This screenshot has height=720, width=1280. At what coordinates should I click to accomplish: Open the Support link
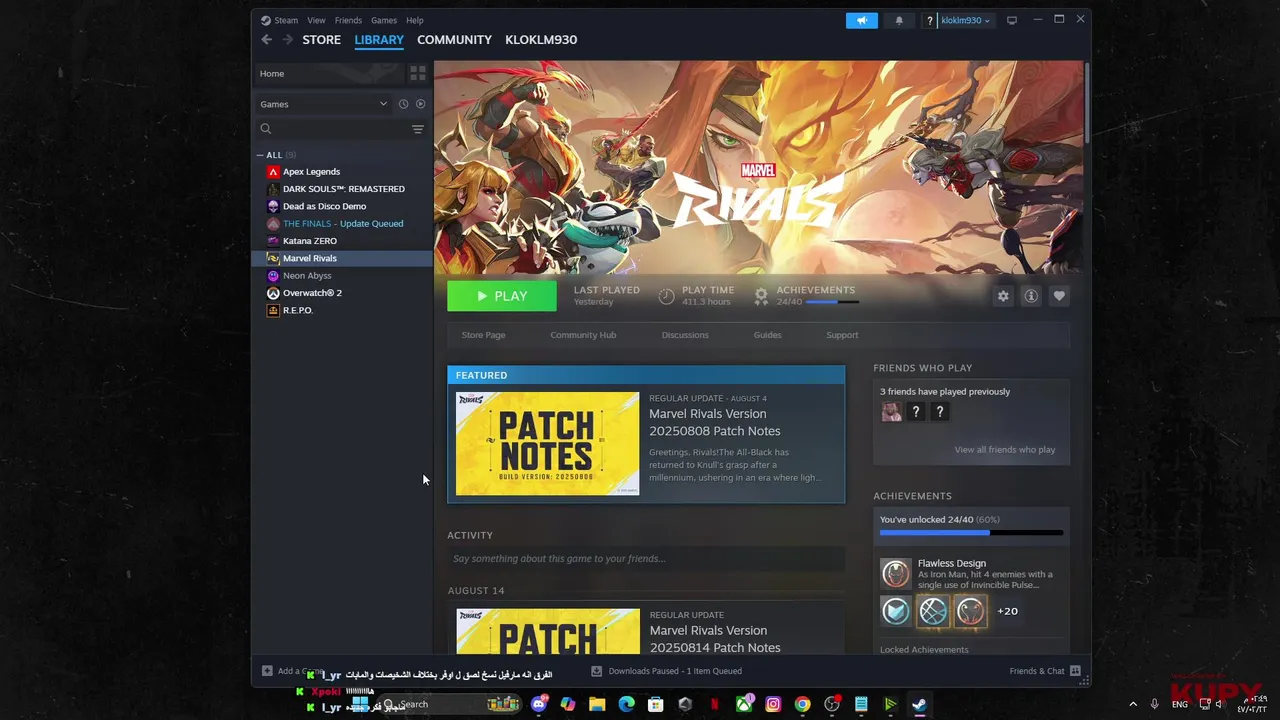click(842, 335)
